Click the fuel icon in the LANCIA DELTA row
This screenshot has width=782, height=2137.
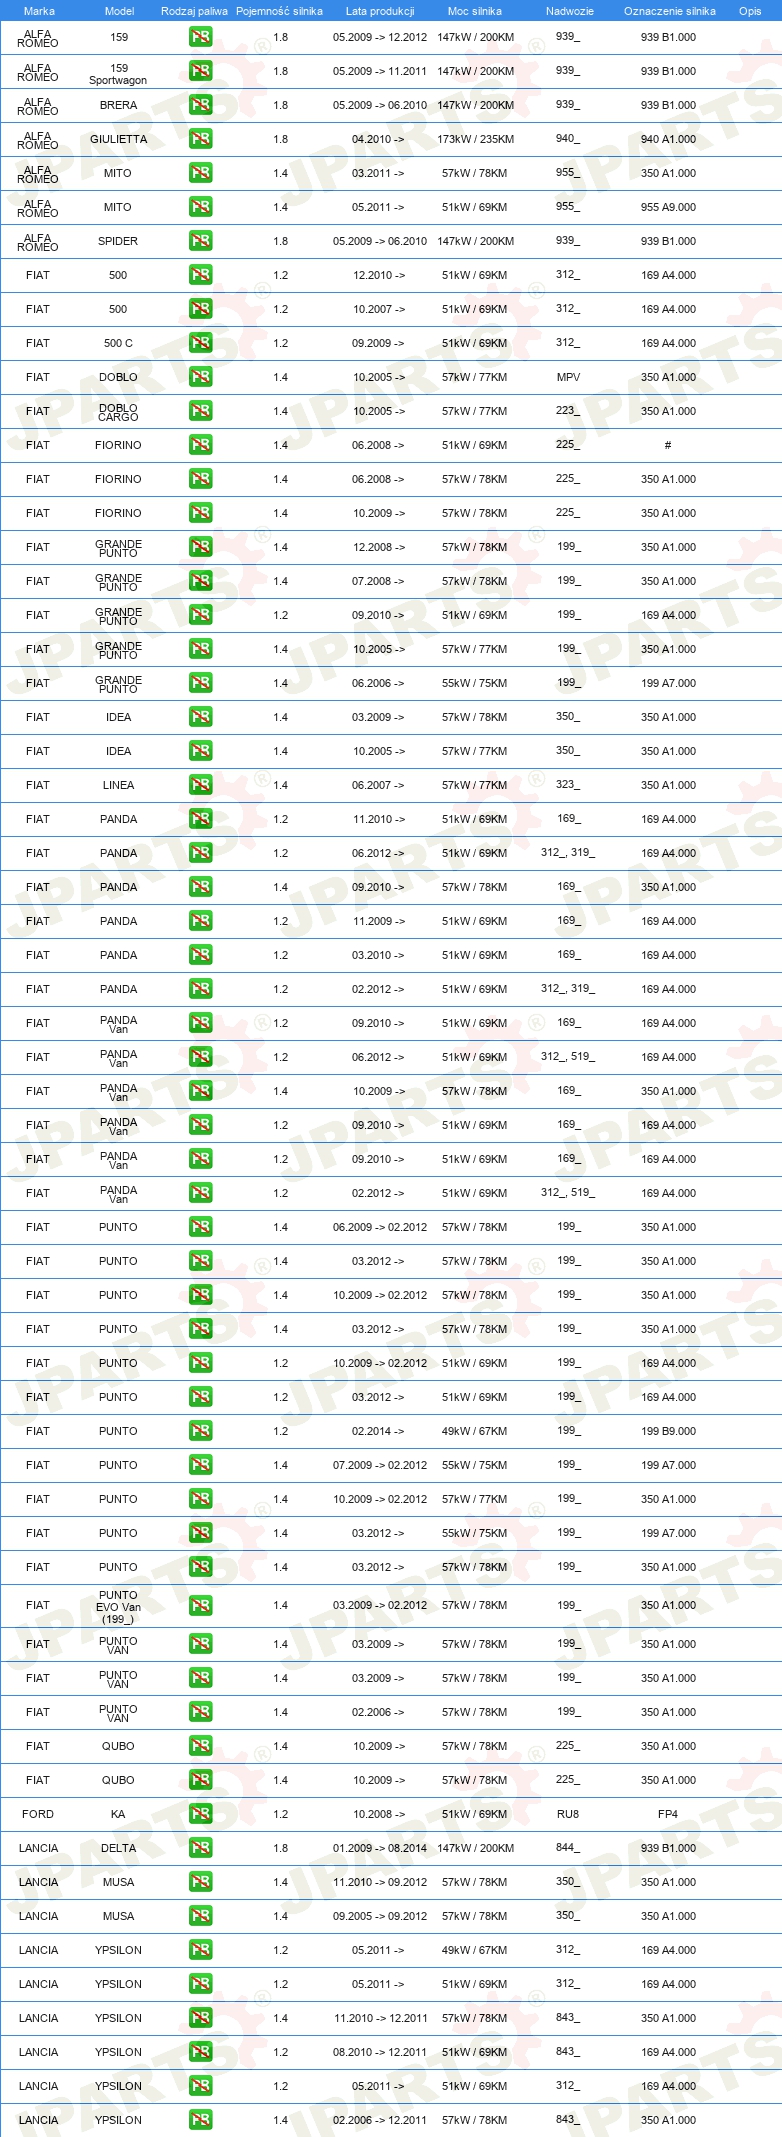[x=200, y=1848]
